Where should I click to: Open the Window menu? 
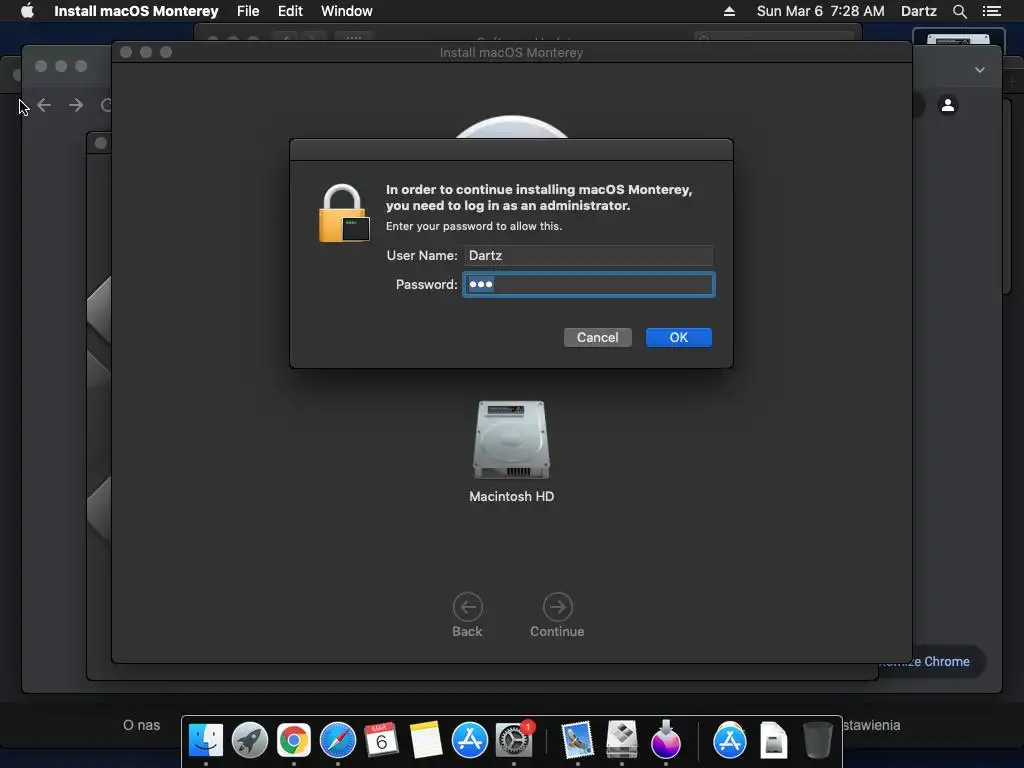click(x=347, y=11)
